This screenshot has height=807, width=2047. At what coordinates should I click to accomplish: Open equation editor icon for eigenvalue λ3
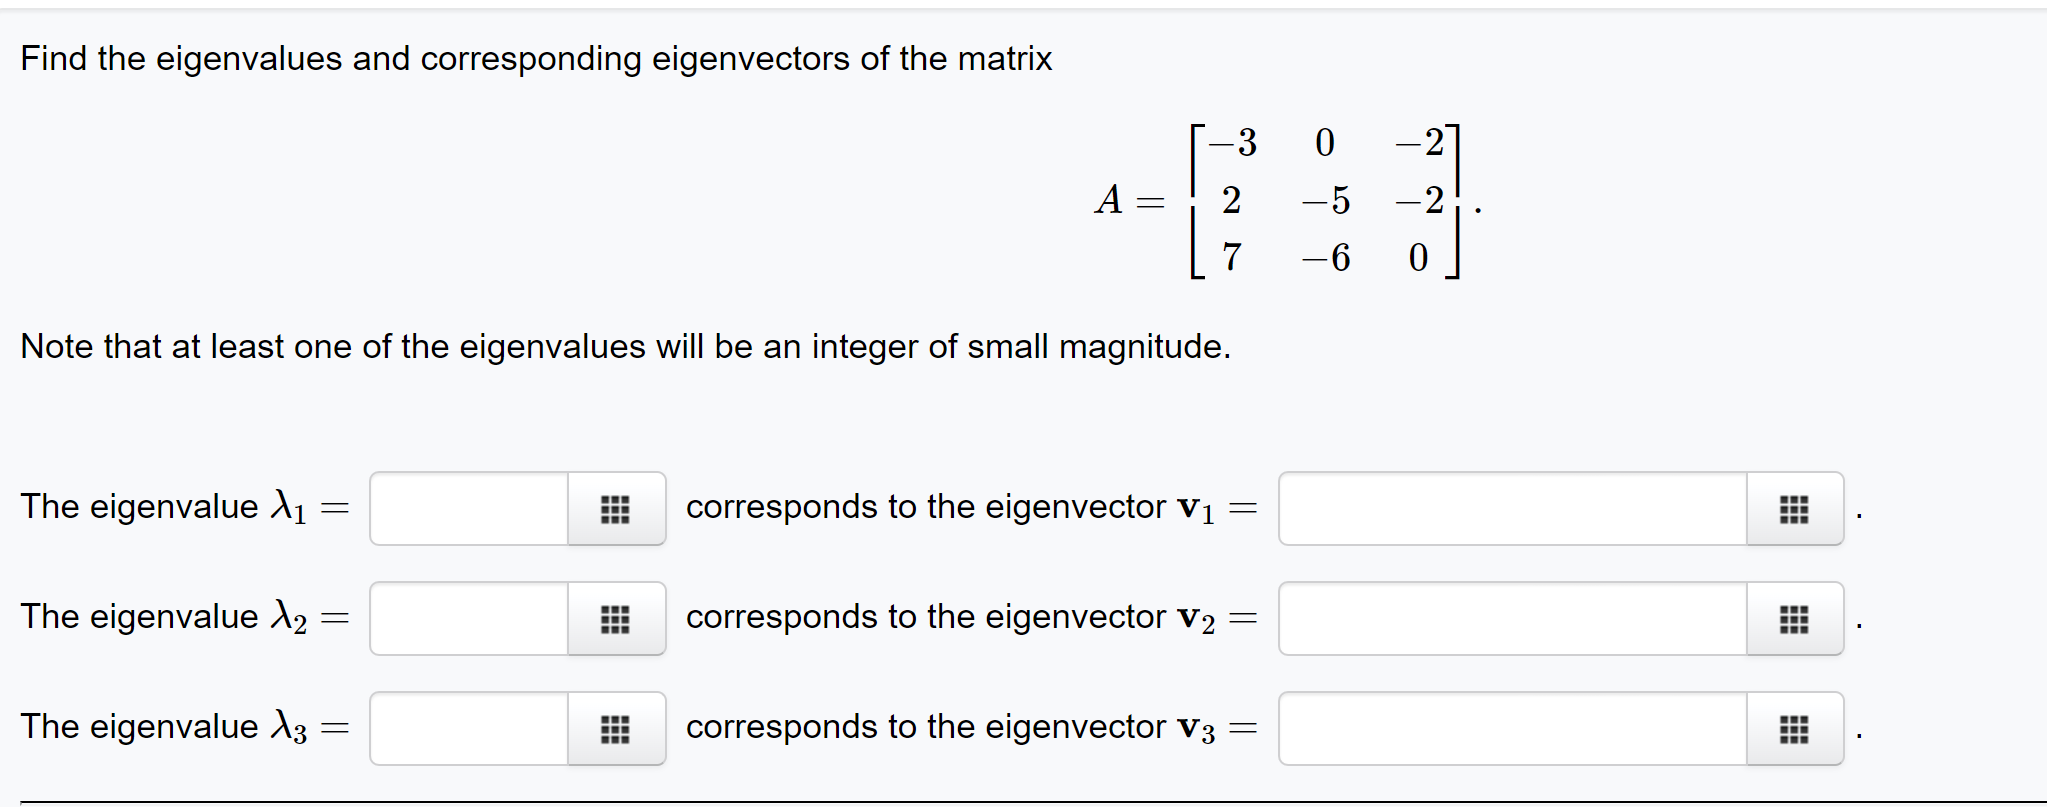tap(615, 729)
